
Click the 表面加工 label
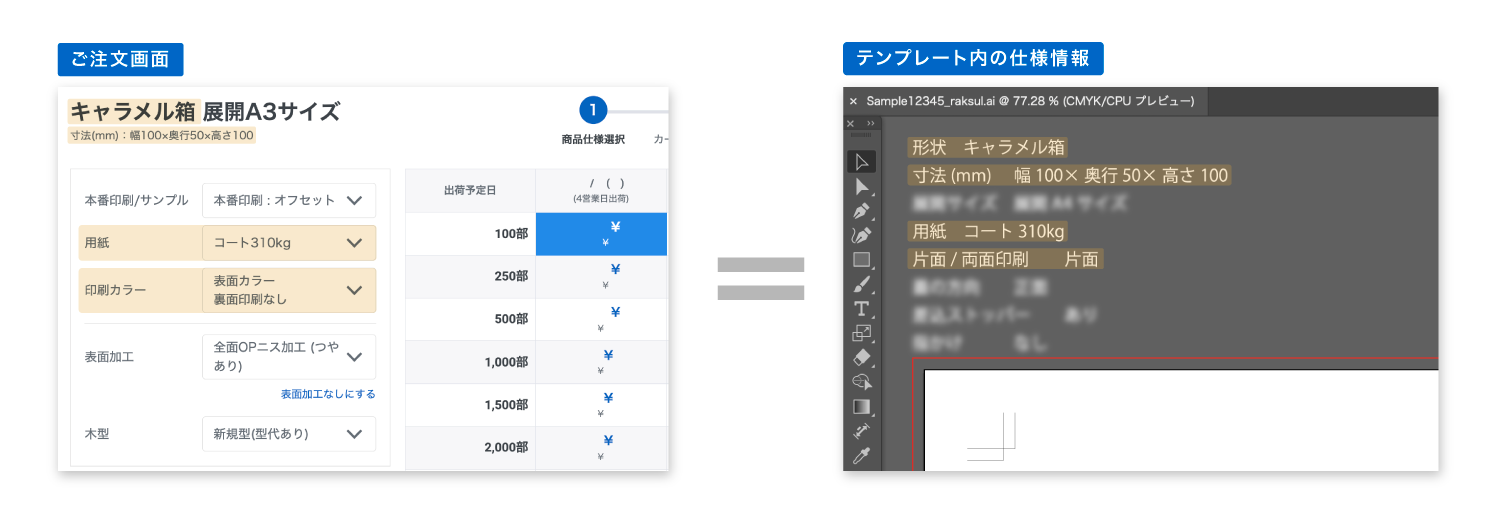[110, 357]
